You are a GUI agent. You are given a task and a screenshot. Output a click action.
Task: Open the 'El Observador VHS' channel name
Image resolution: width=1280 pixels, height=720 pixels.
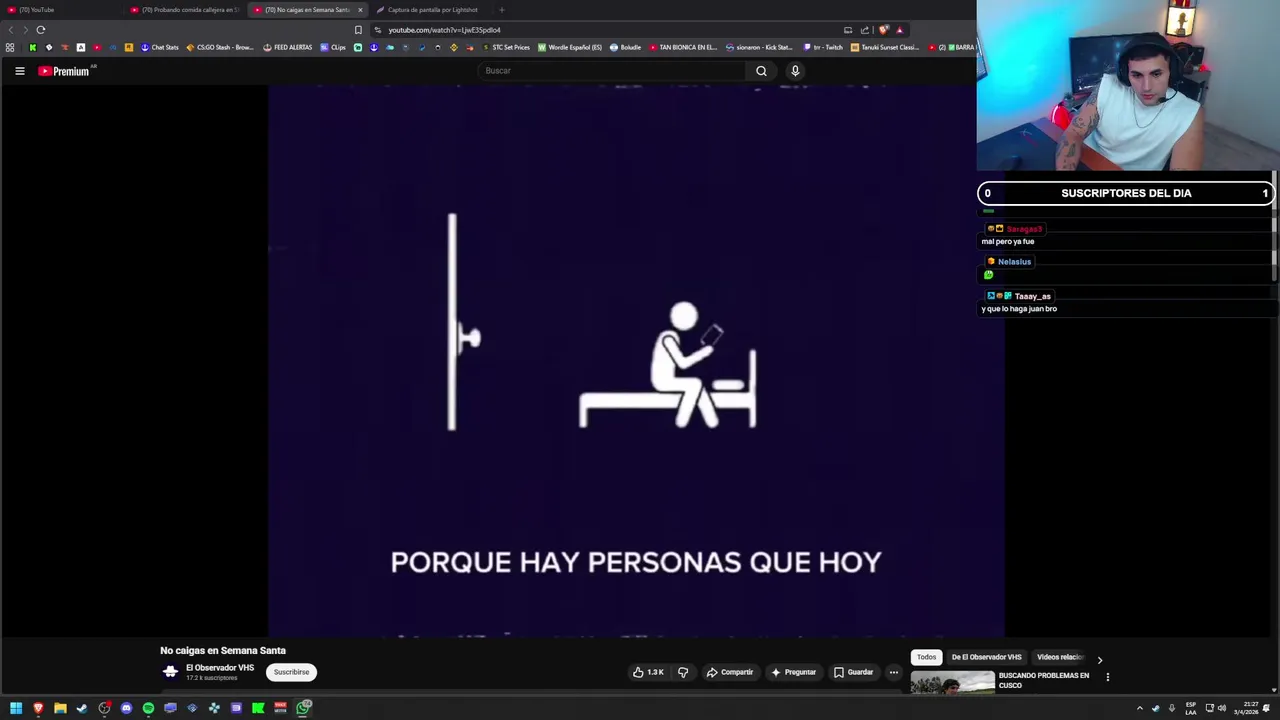click(220, 668)
